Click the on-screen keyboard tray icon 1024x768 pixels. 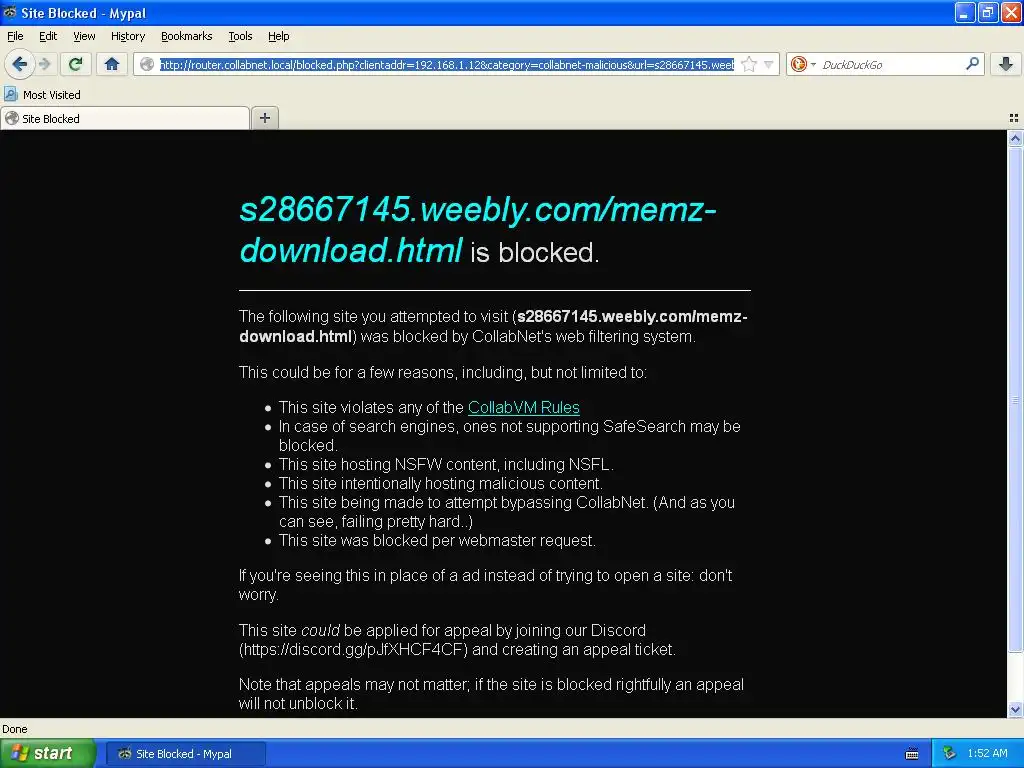click(x=912, y=754)
